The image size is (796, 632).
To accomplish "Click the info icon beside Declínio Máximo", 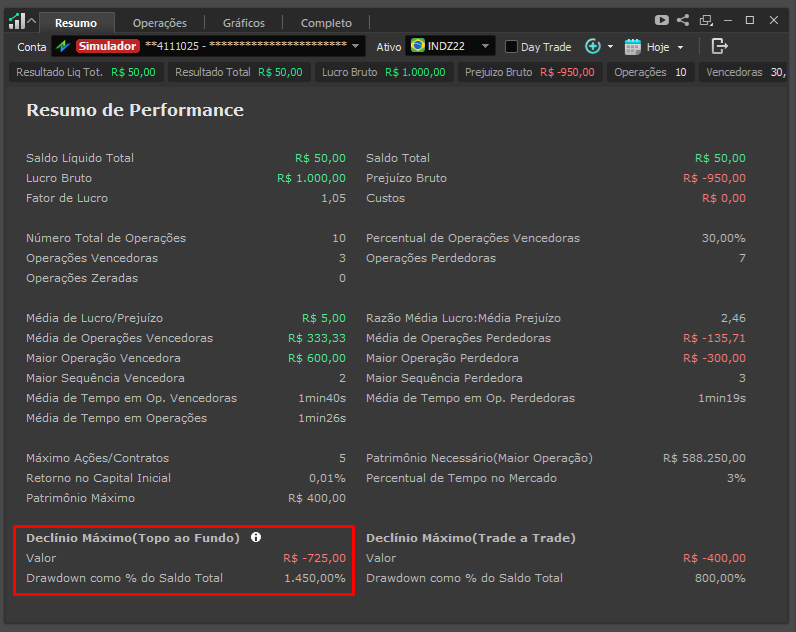I will 256,537.
